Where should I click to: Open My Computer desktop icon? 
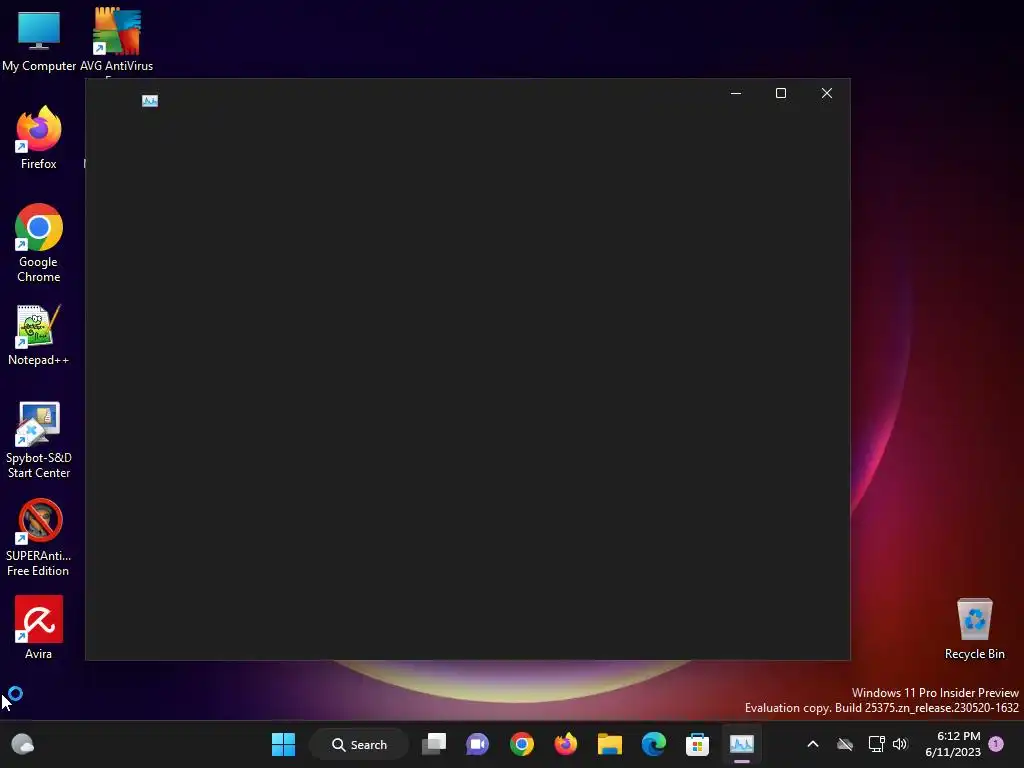pyautogui.click(x=39, y=40)
